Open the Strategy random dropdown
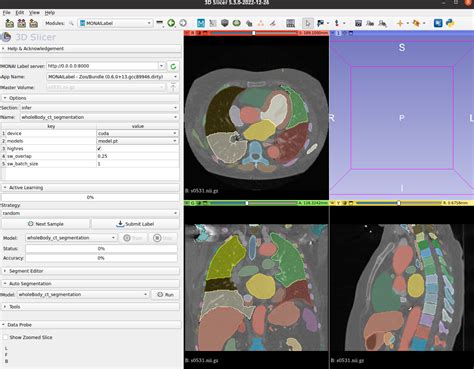The height and width of the screenshot is (369, 474). (x=90, y=213)
